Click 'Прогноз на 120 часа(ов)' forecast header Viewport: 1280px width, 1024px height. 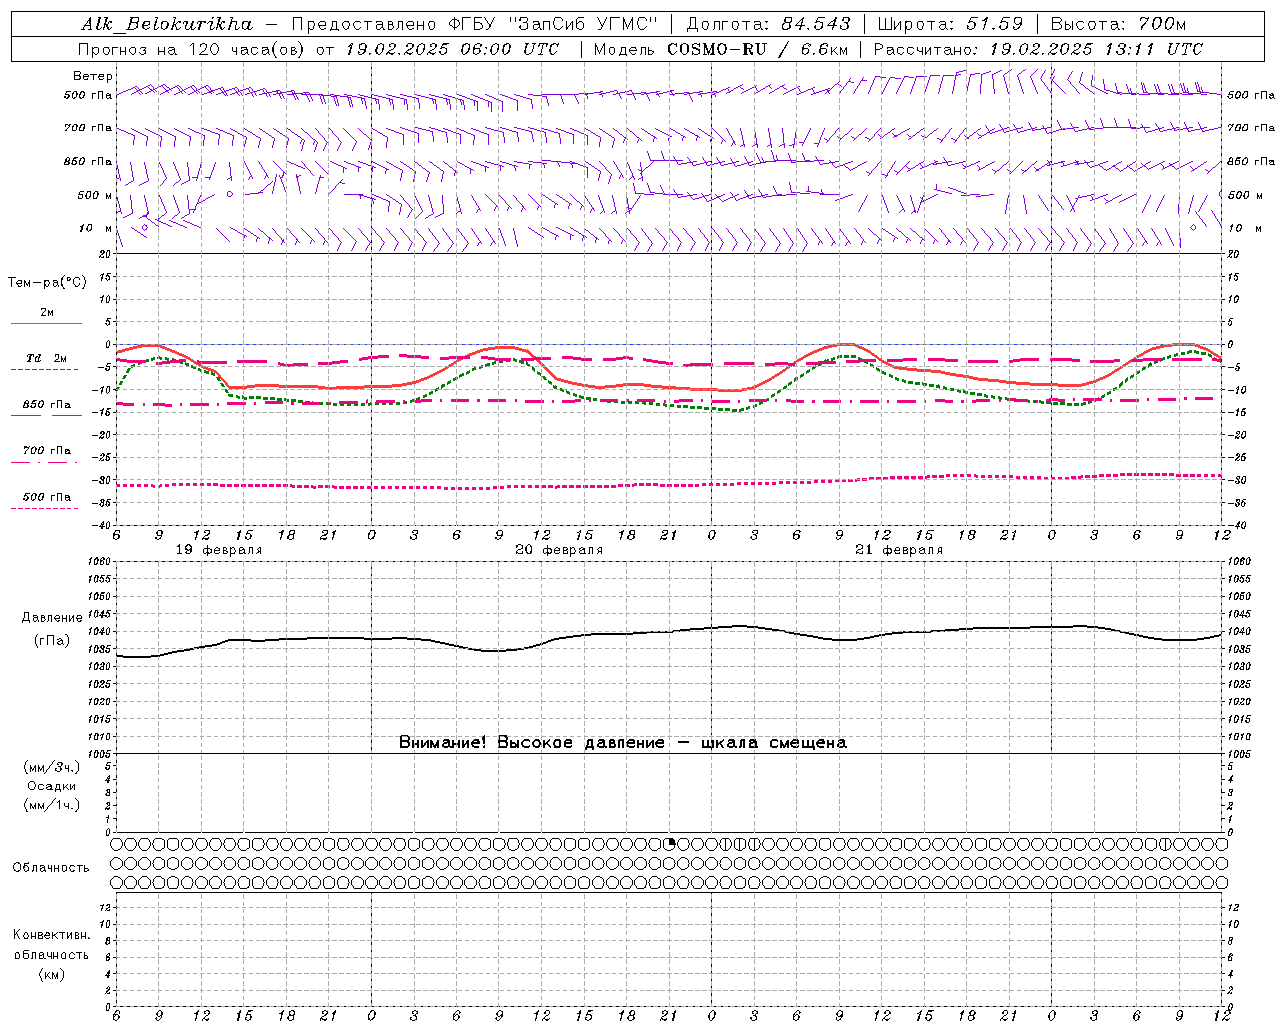pos(192,49)
